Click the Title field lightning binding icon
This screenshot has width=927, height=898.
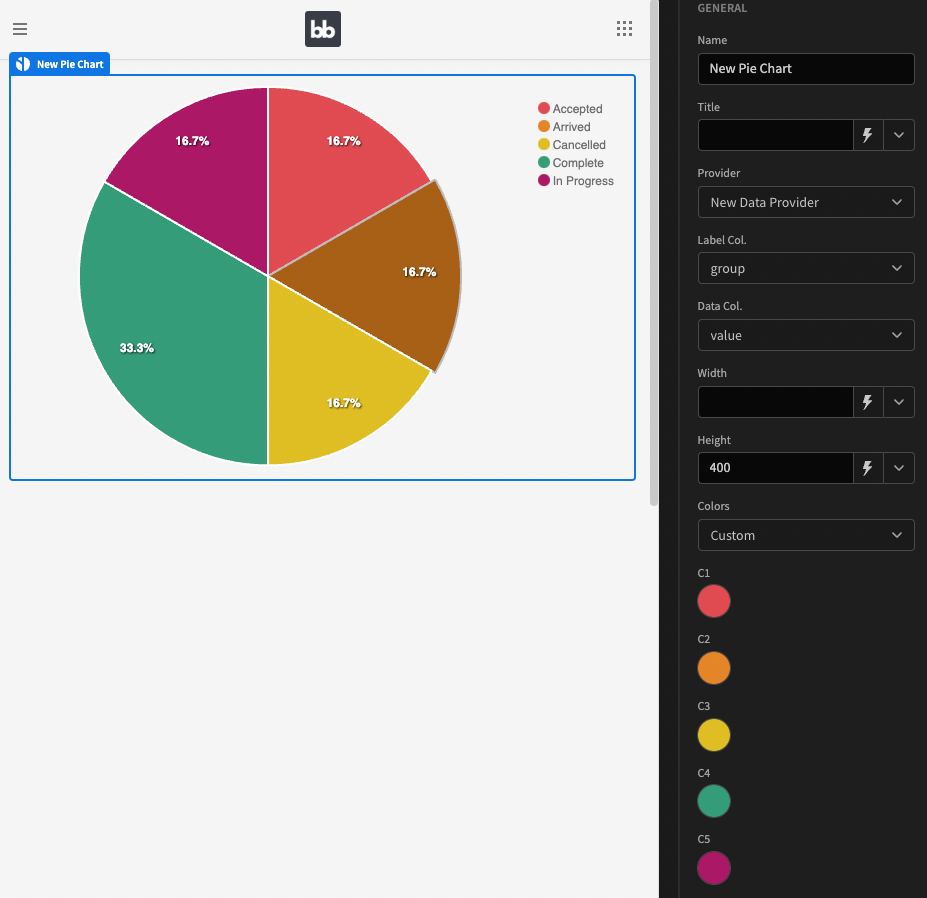coord(868,135)
